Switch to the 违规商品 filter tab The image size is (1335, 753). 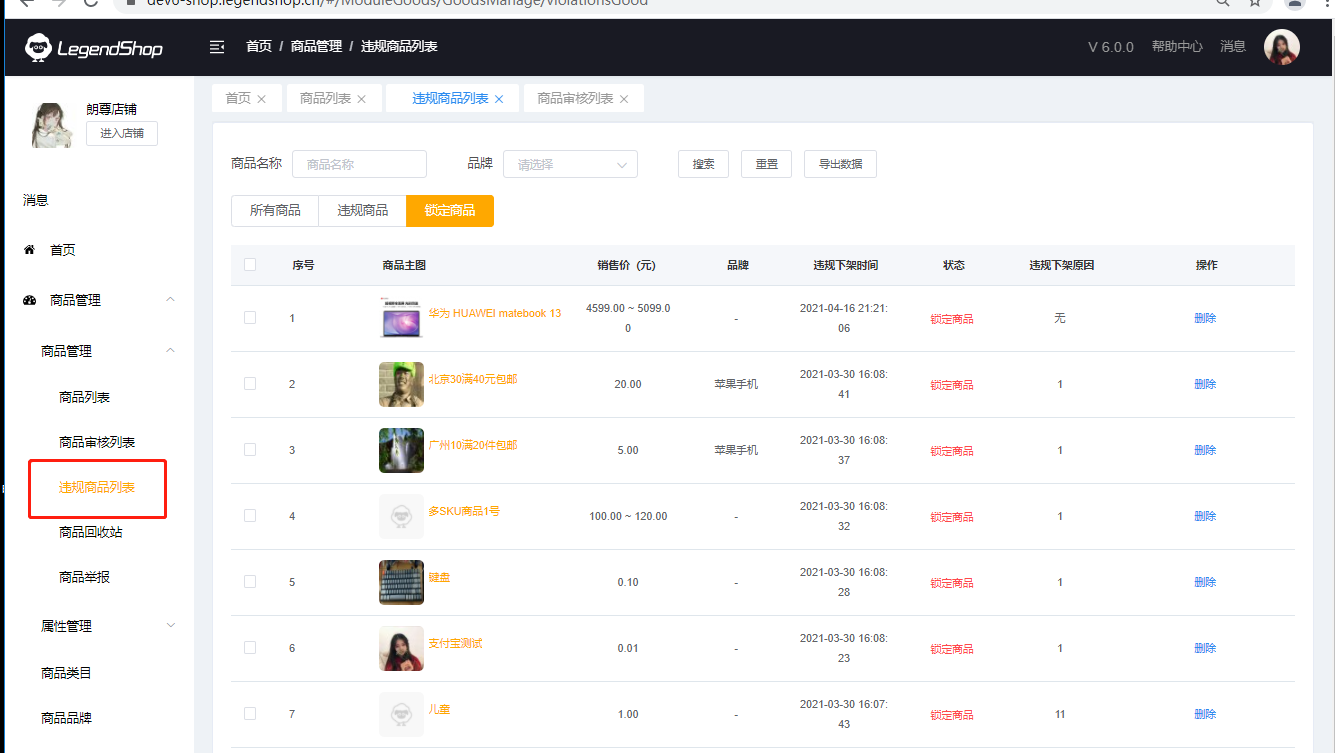tap(362, 211)
